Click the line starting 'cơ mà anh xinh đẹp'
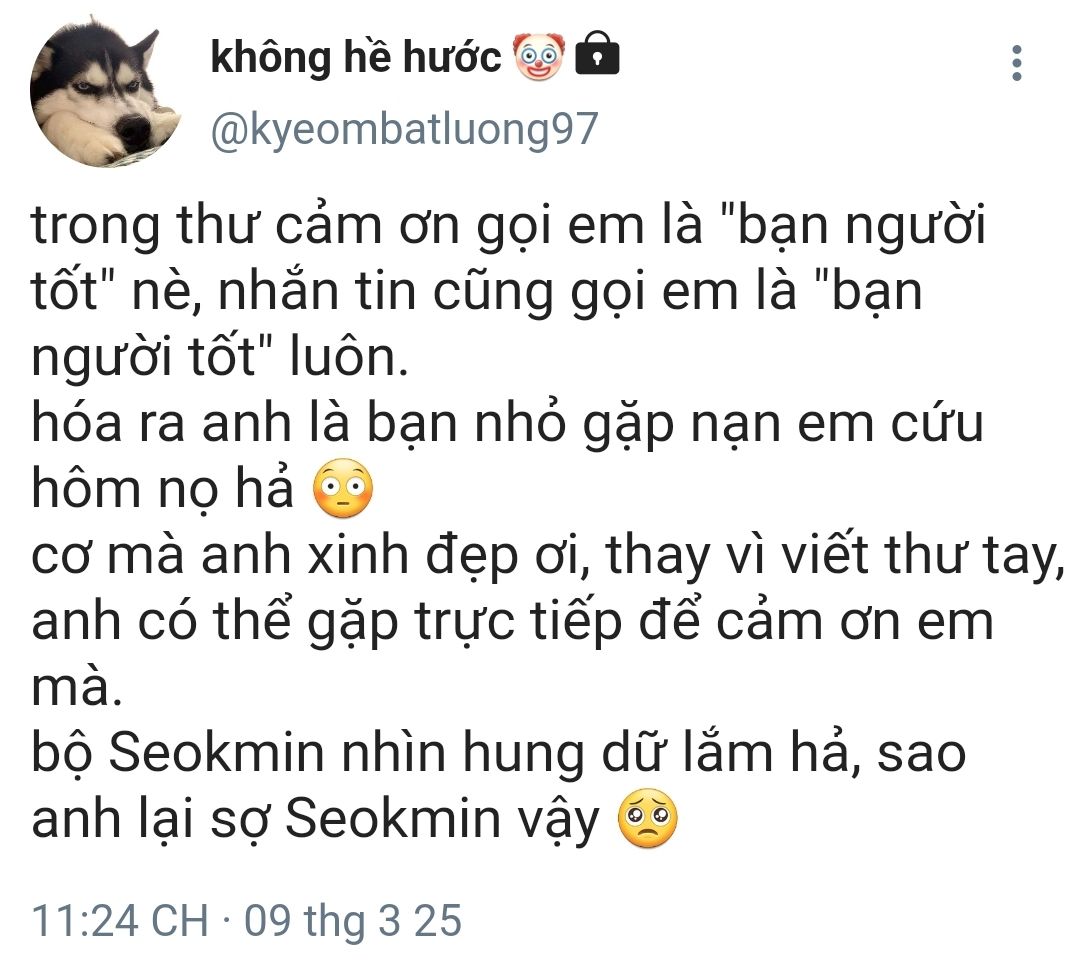This screenshot has height=961, width=1080. [548, 555]
